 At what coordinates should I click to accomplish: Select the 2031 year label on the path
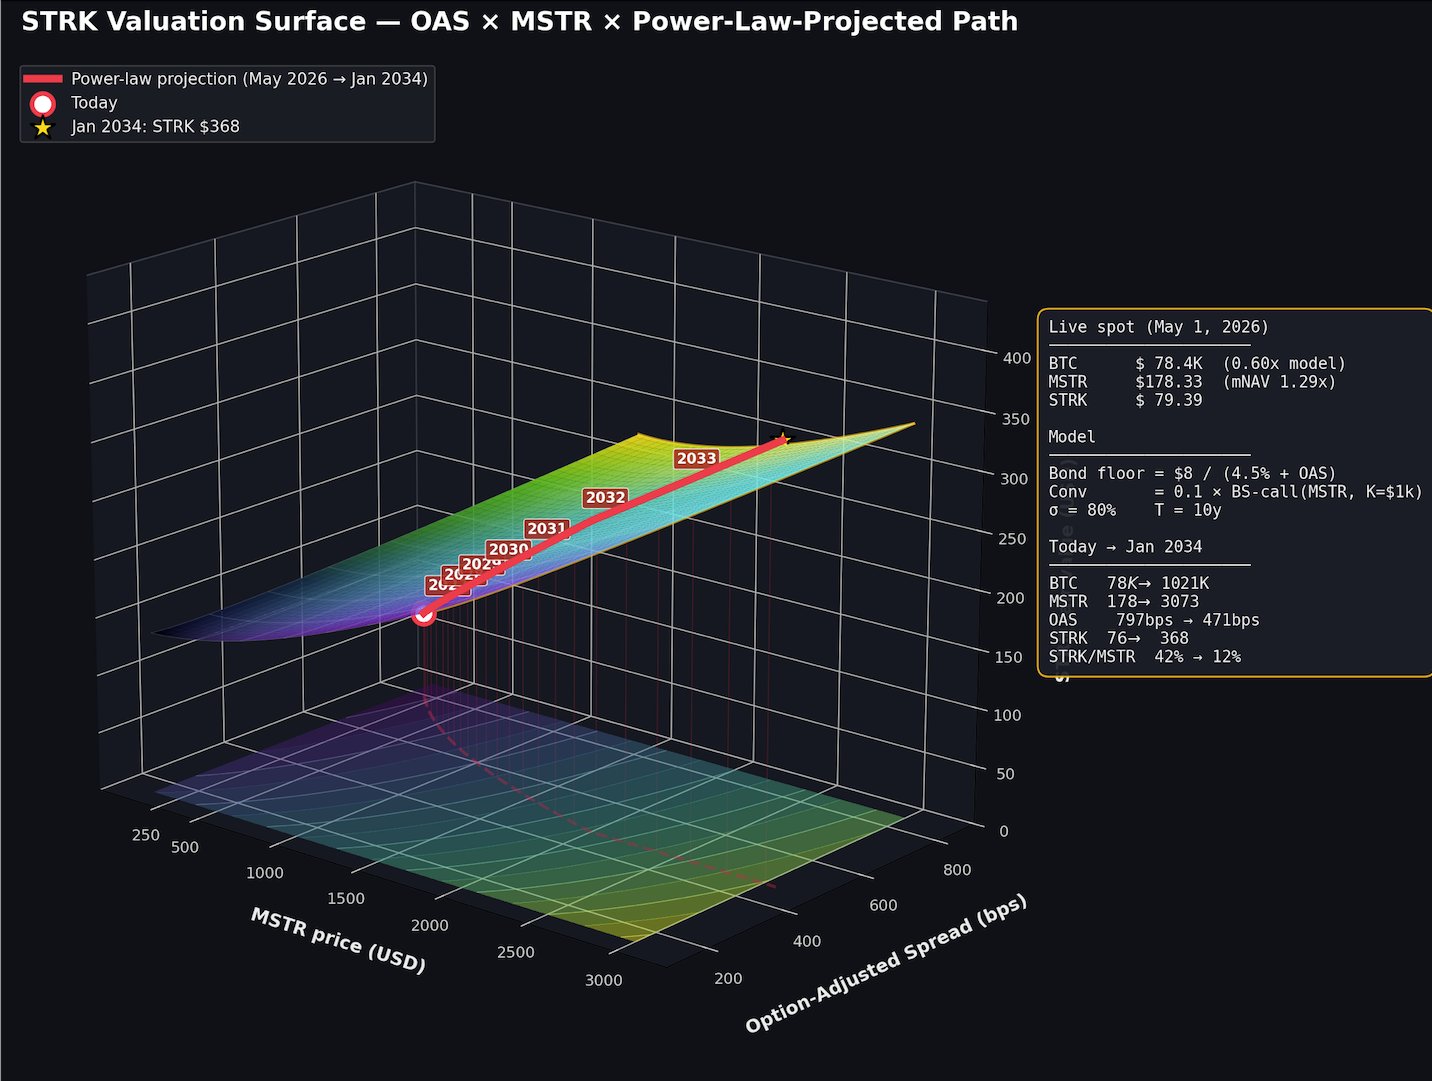[x=547, y=528]
